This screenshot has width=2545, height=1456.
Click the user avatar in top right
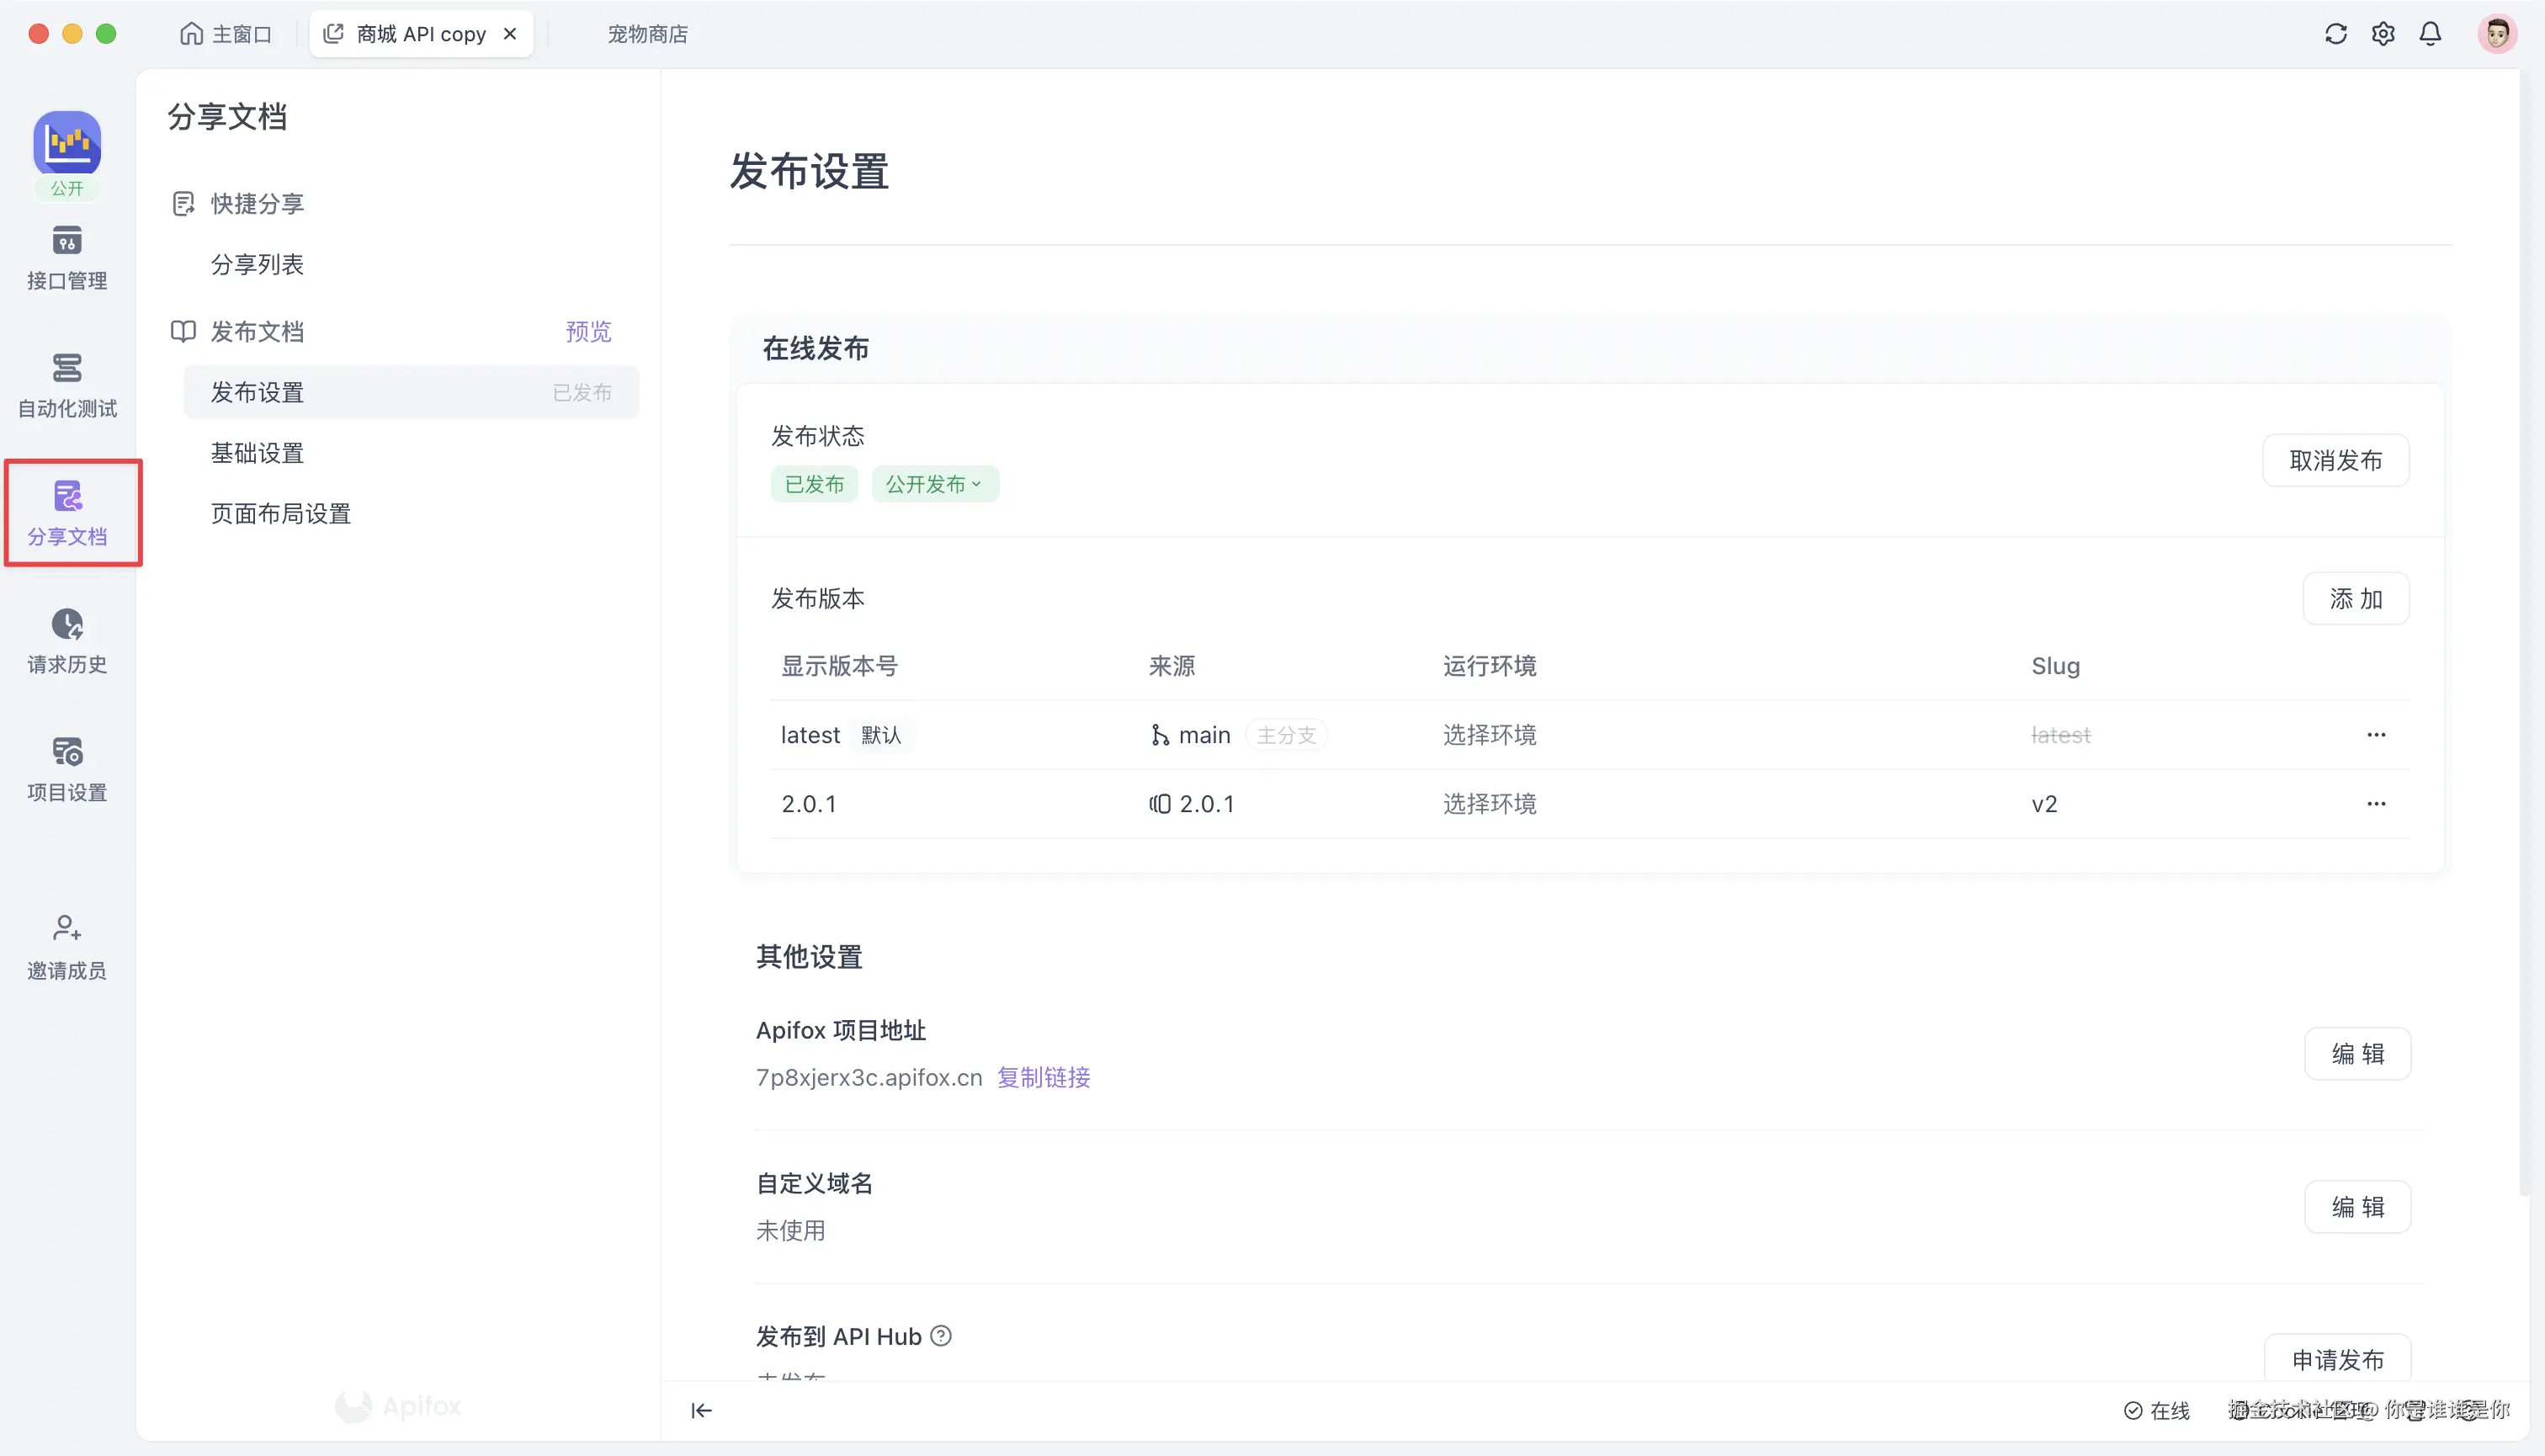[2497, 33]
